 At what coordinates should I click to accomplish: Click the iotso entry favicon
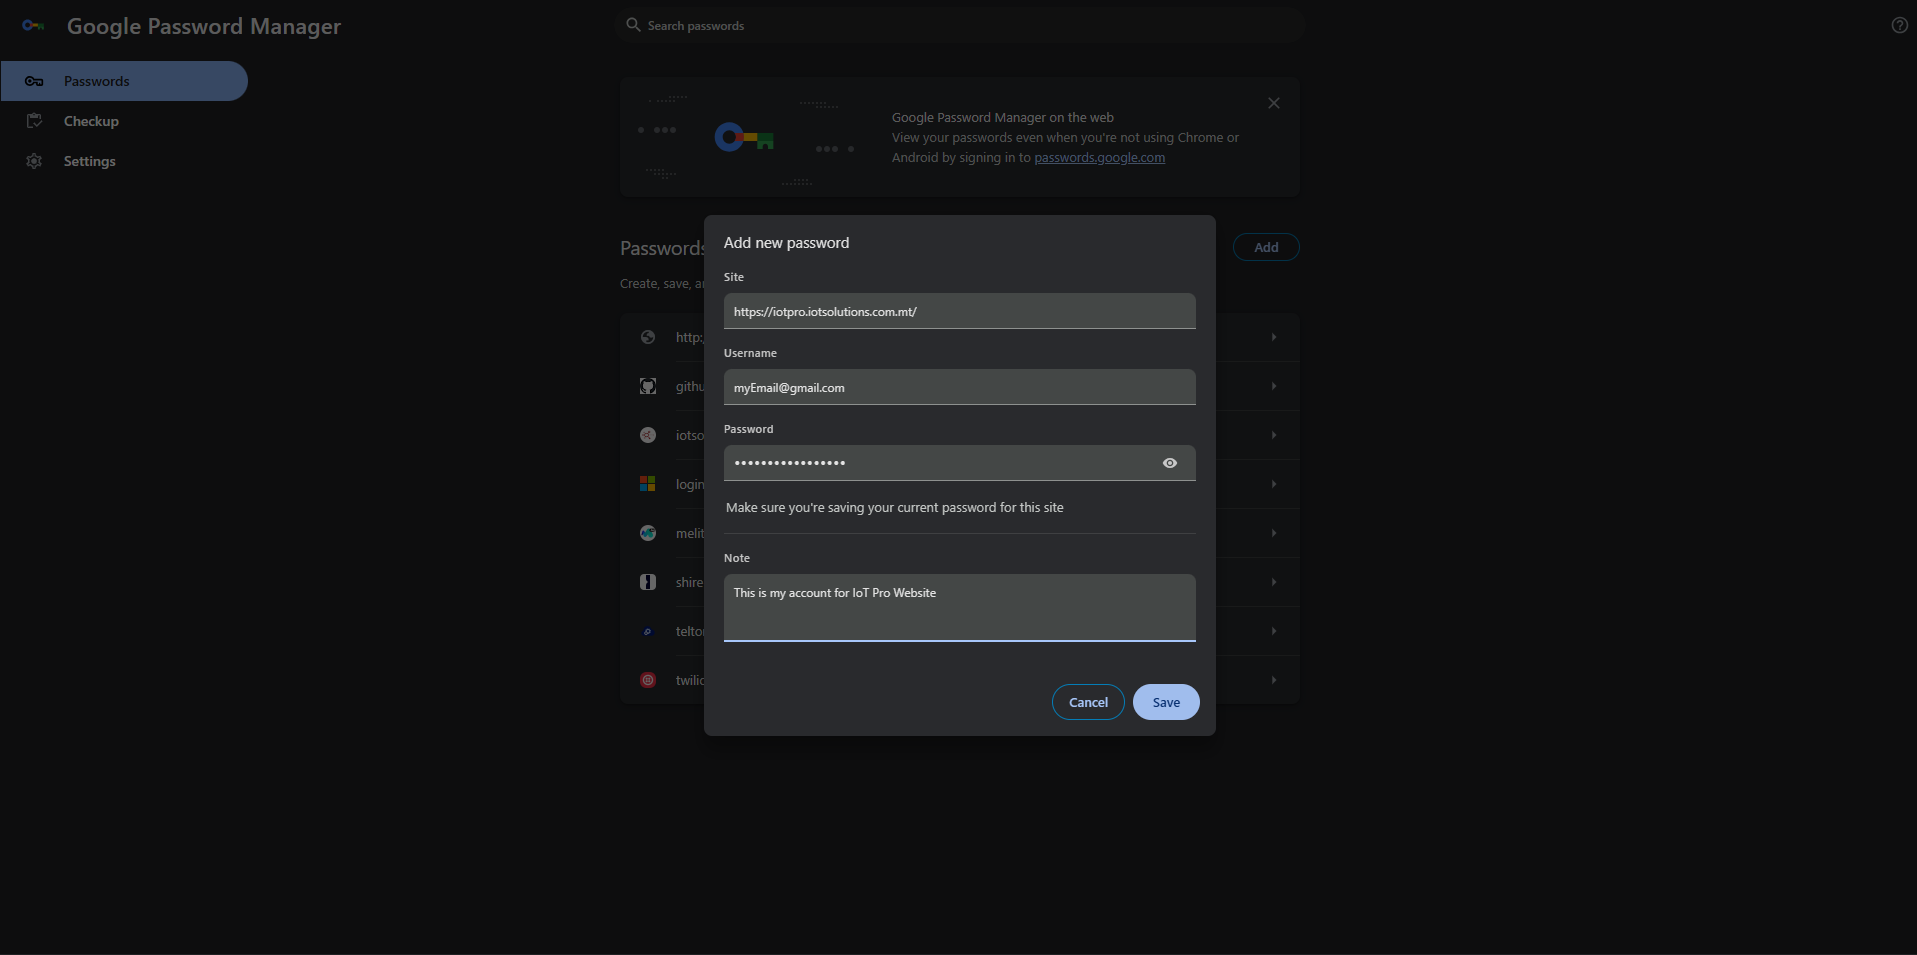coord(648,435)
